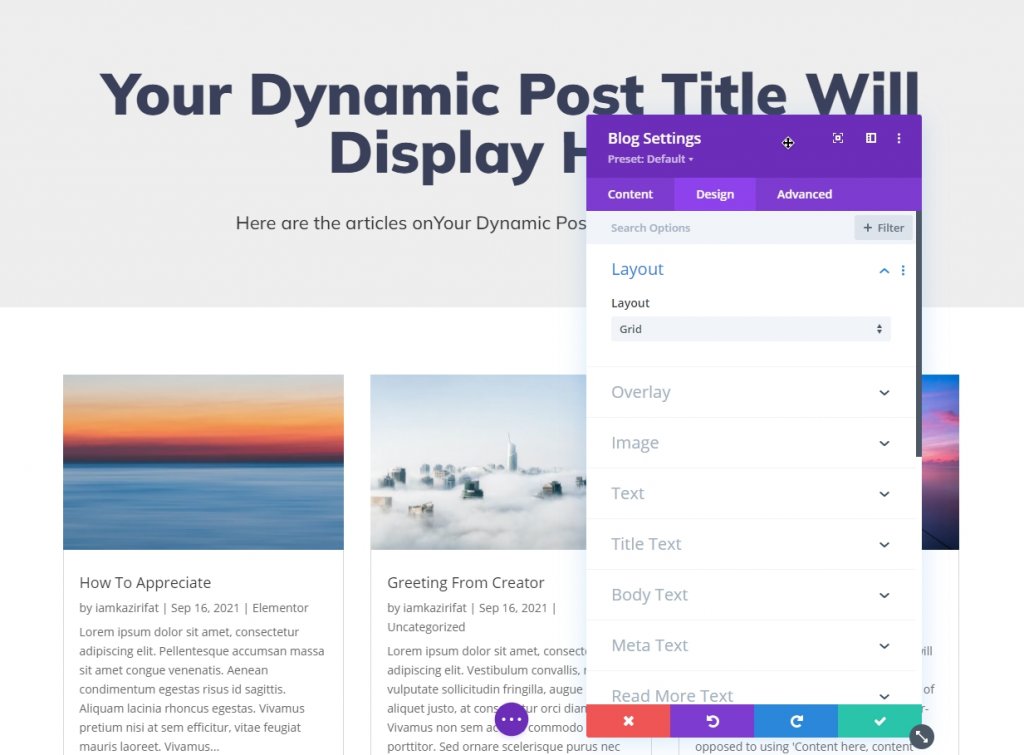Open Layout section options menu

[x=903, y=270]
